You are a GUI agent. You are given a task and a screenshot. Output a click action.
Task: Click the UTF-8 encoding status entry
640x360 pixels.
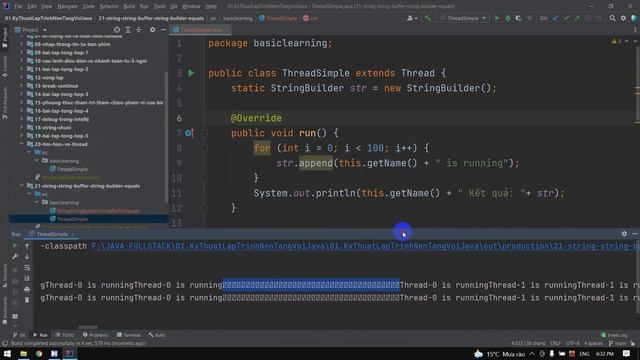tap(573, 343)
